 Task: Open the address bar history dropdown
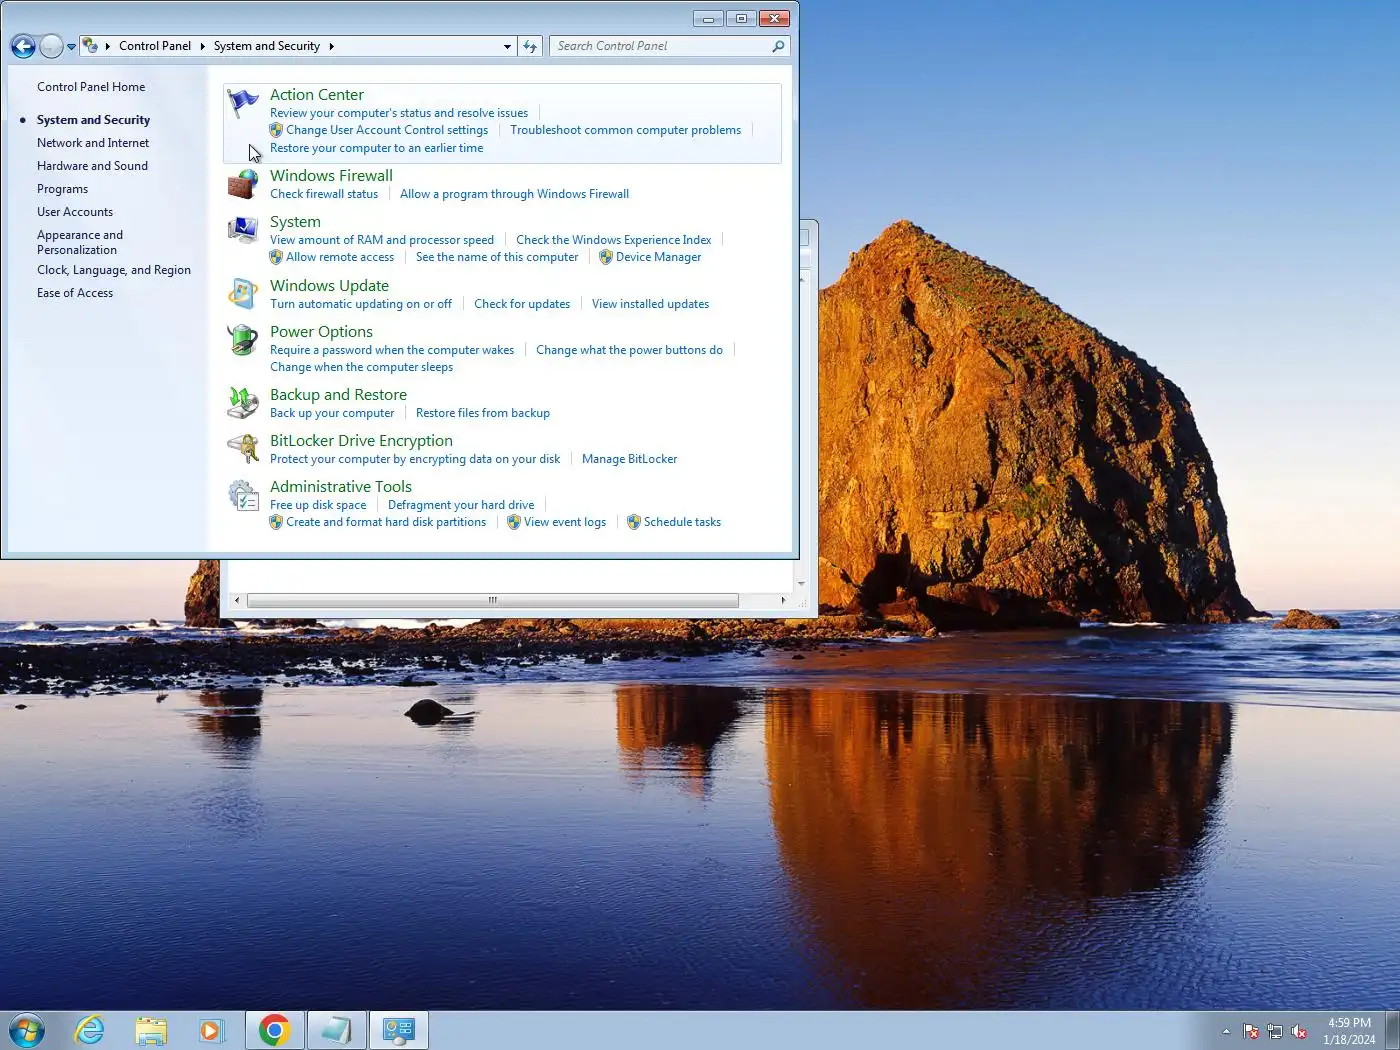507,46
